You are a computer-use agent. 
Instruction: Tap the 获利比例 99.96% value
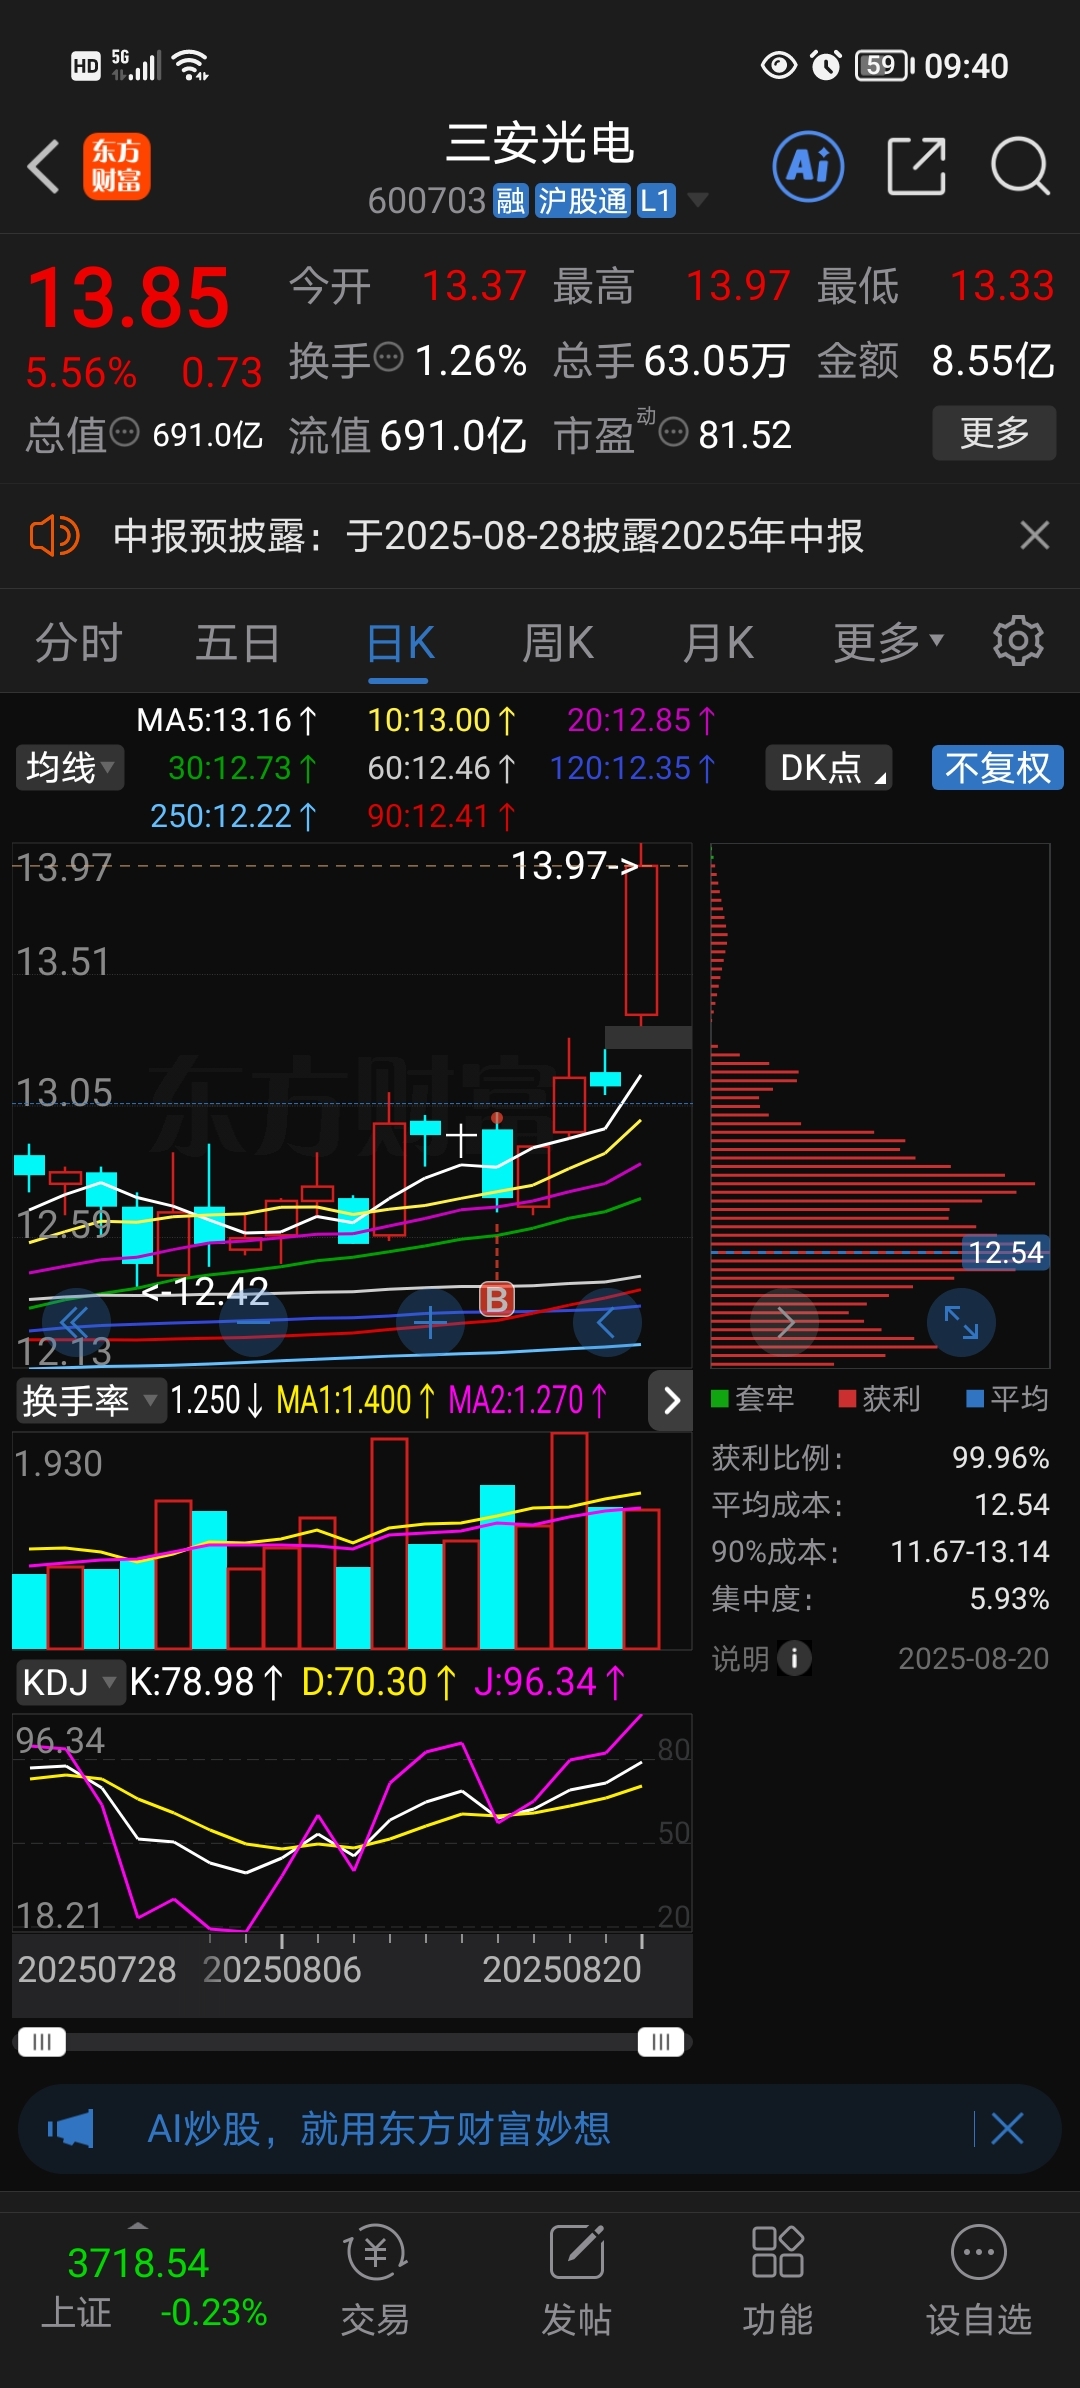coord(1000,1458)
